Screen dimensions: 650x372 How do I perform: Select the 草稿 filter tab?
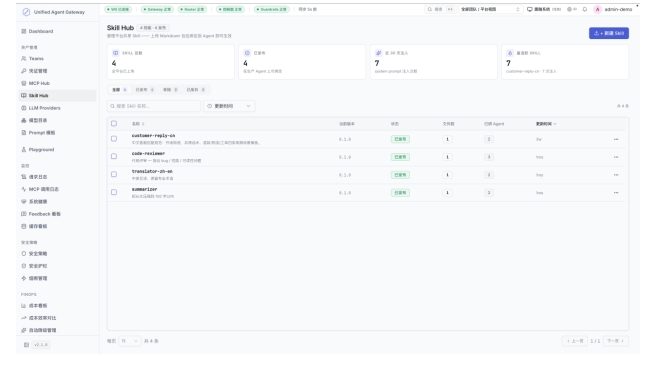pos(170,90)
